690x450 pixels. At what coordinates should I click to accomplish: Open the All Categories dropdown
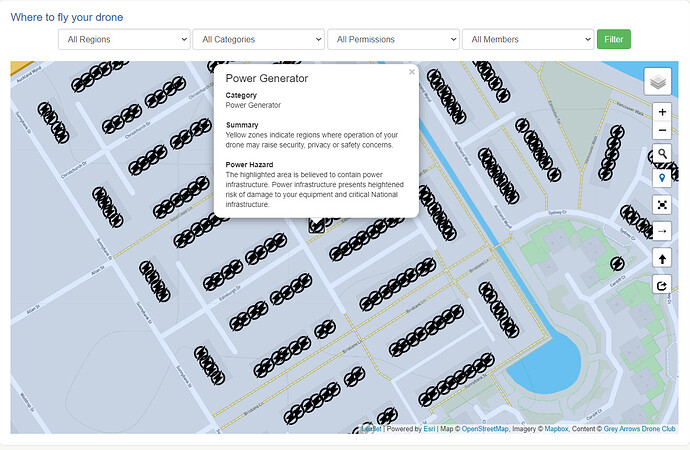click(258, 39)
